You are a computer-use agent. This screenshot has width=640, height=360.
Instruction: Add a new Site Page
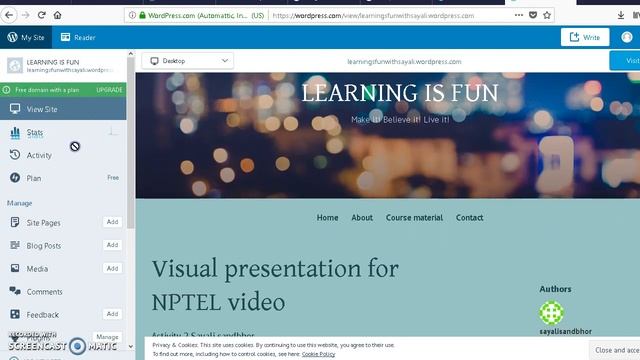tap(112, 222)
